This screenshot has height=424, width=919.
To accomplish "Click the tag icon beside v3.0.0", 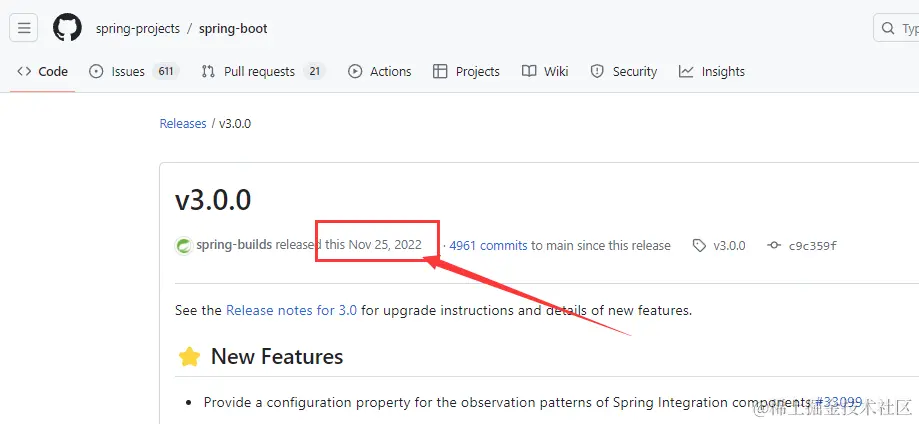I will 699,246.
